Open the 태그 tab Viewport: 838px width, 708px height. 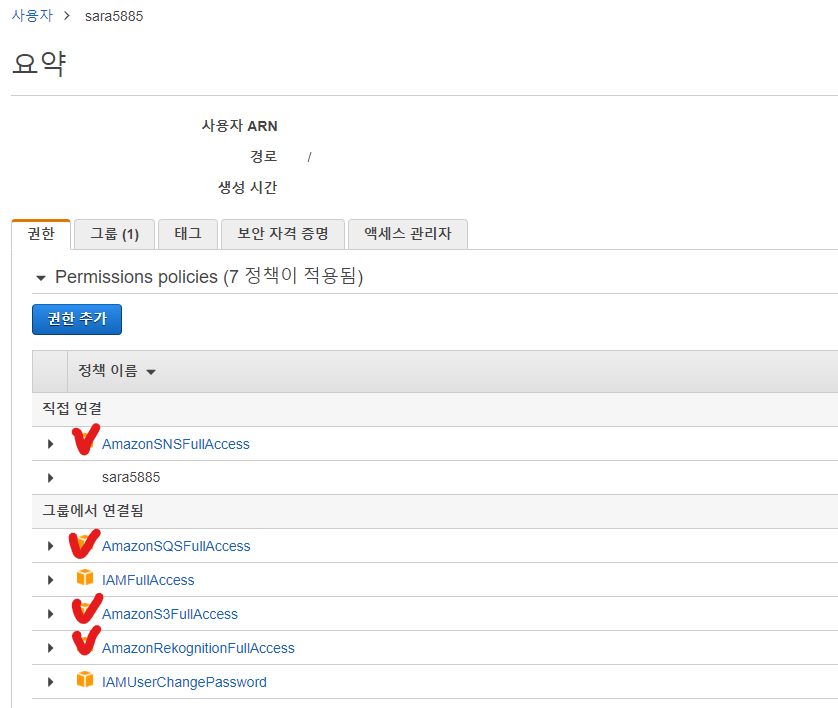[x=188, y=234]
